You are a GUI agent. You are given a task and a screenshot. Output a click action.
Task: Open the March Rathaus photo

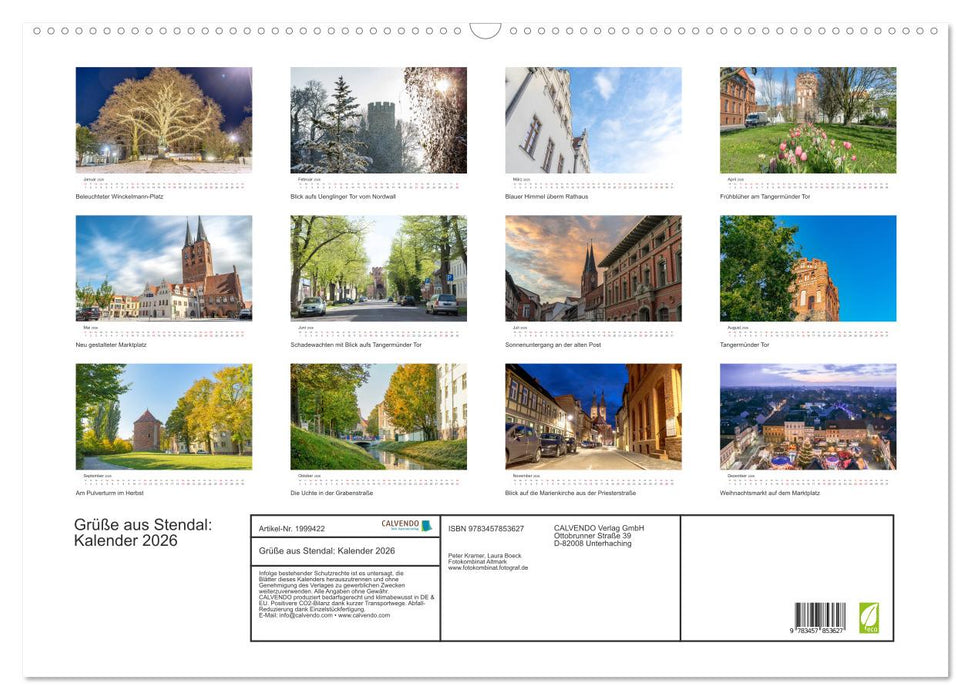click(x=593, y=120)
